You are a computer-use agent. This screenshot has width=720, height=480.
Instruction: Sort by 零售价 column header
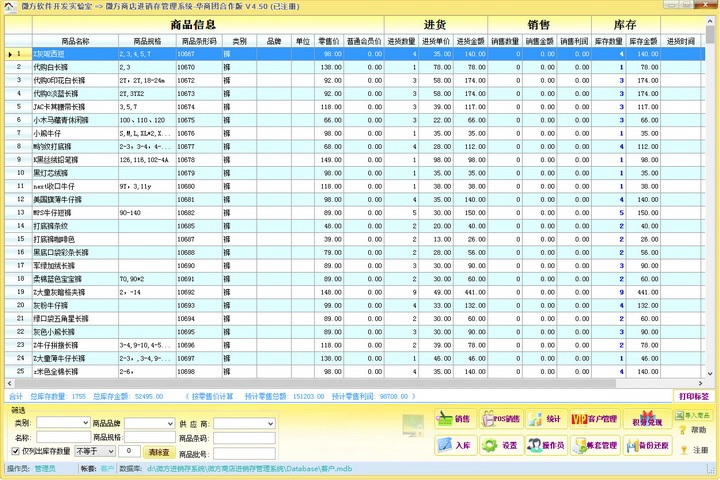[329, 41]
